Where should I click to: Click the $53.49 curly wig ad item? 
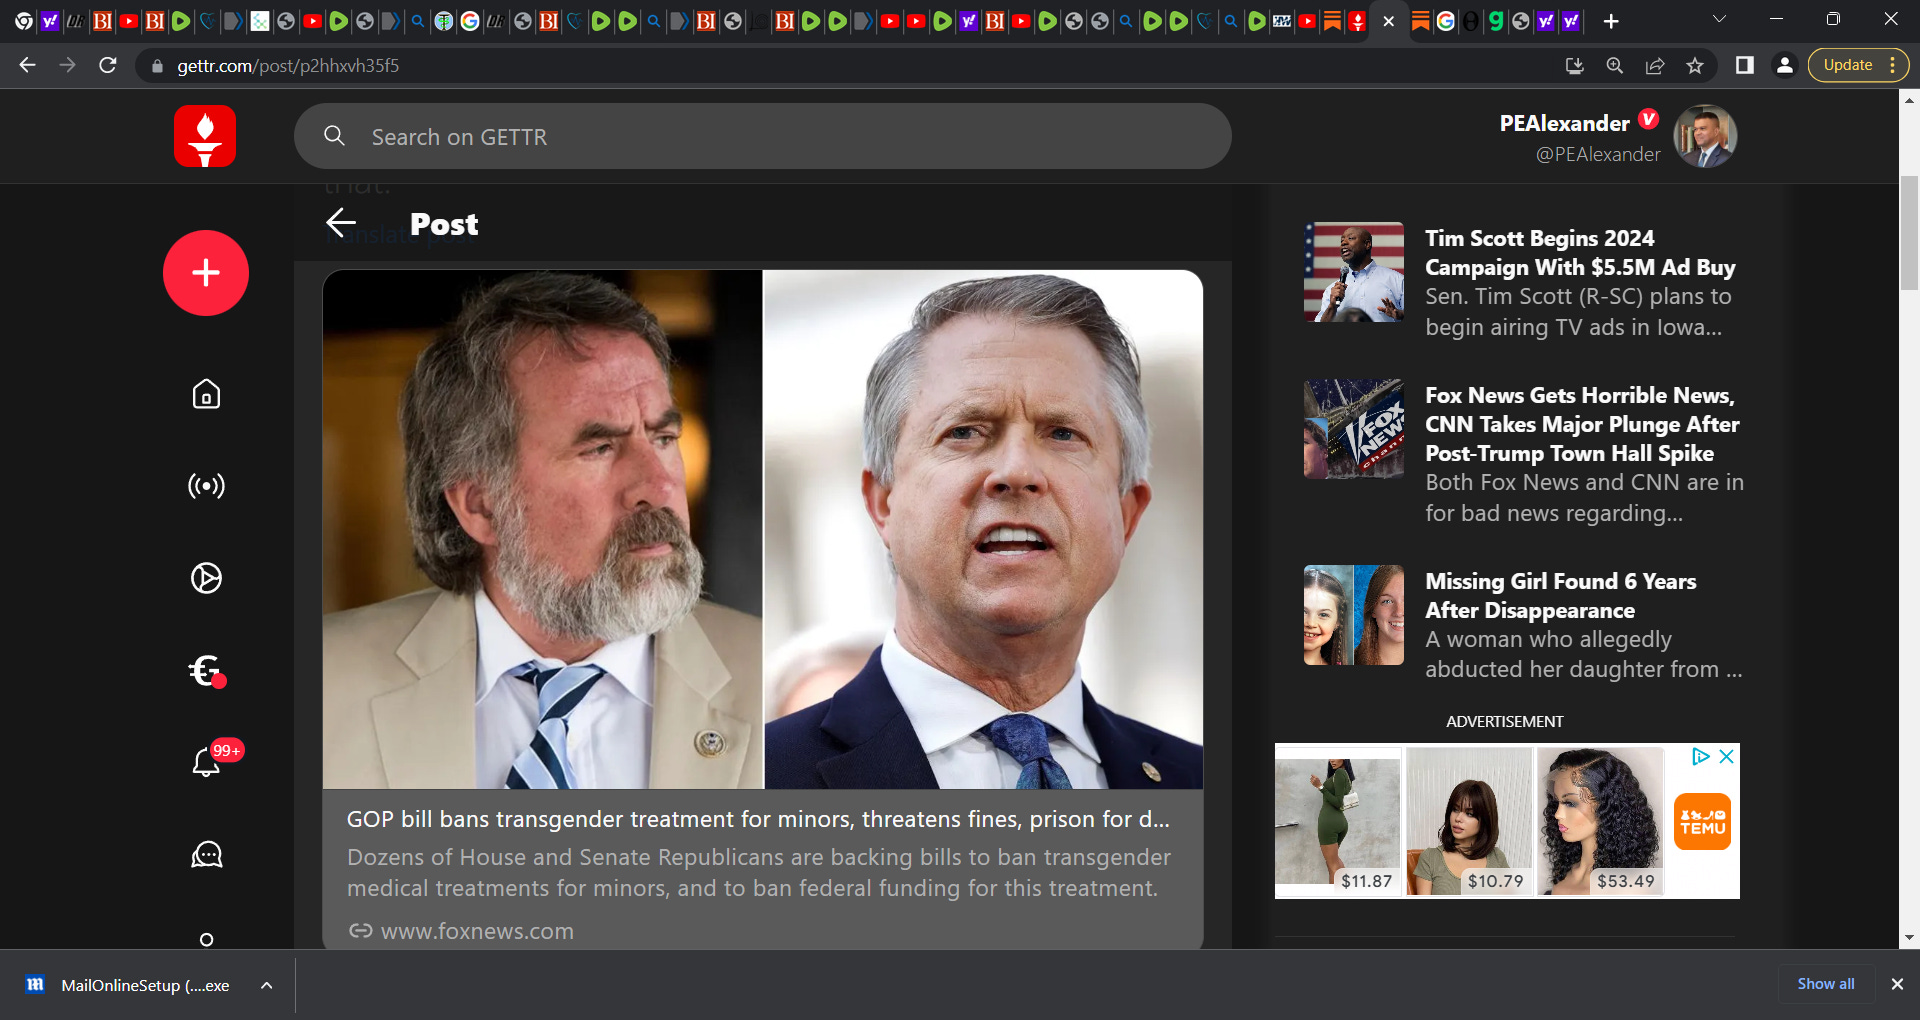click(x=1599, y=822)
